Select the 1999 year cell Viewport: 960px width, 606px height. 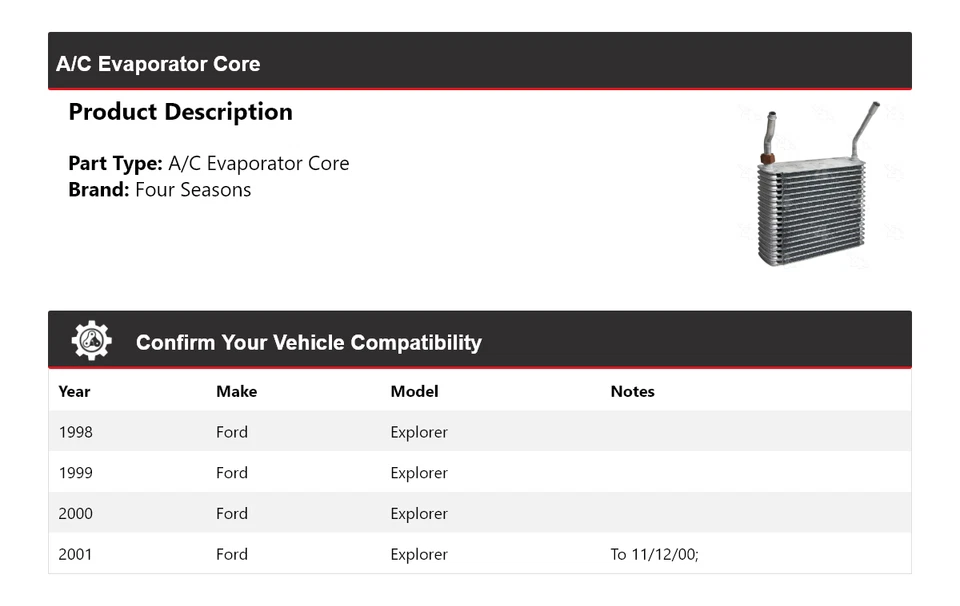coord(76,473)
